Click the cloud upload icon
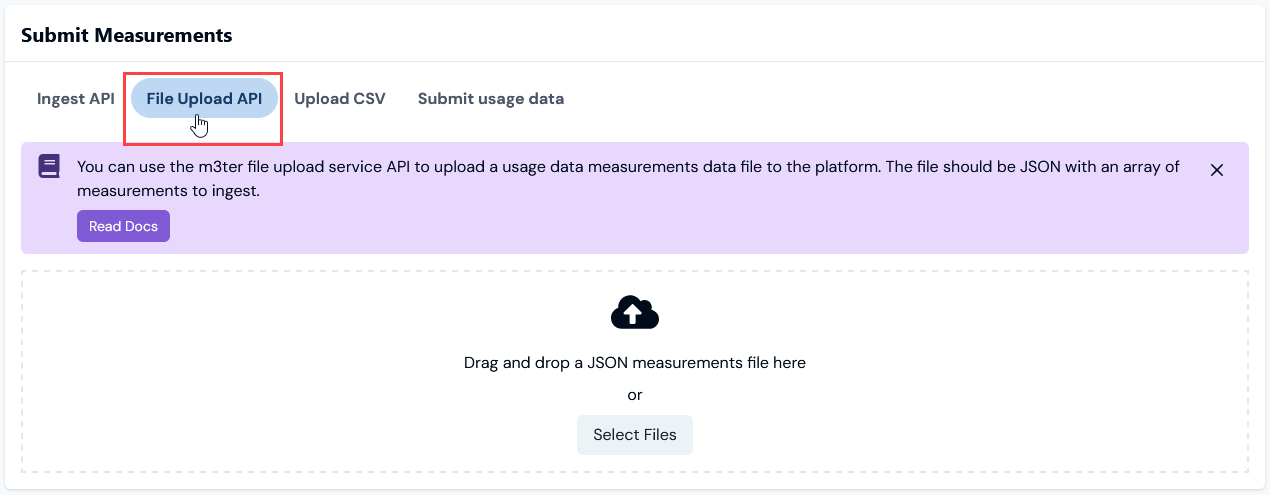The width and height of the screenshot is (1270, 495). pyautogui.click(x=634, y=313)
